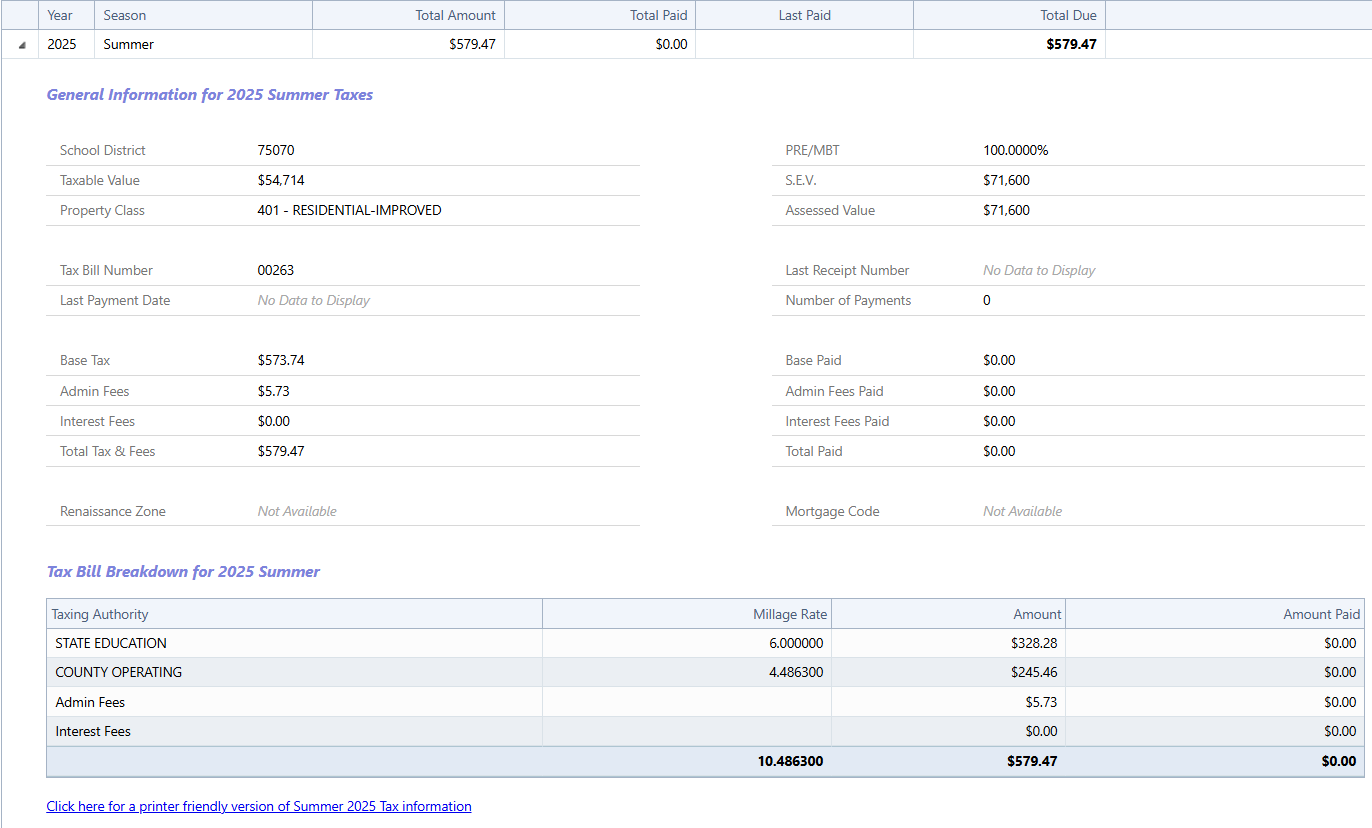
Task: Sort by the Season column header
Action: click(x=125, y=15)
